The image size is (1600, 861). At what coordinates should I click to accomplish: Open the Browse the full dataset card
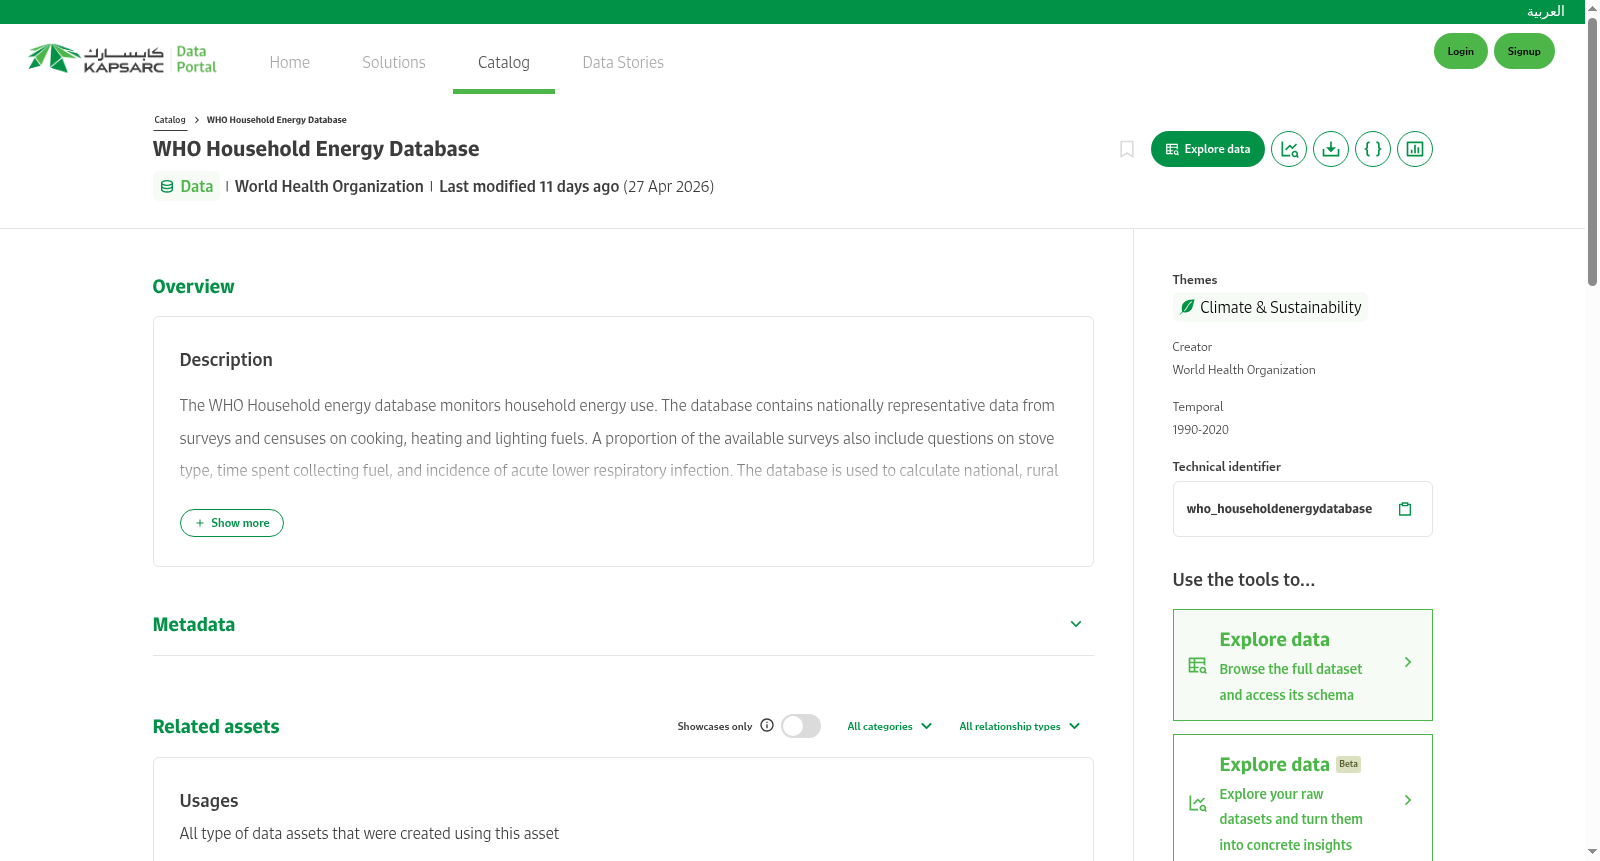pos(1303,665)
